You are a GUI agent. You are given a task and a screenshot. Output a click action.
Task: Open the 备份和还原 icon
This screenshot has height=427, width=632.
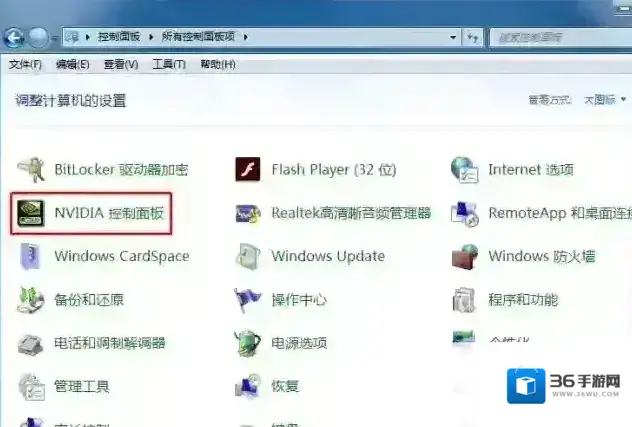point(31,300)
